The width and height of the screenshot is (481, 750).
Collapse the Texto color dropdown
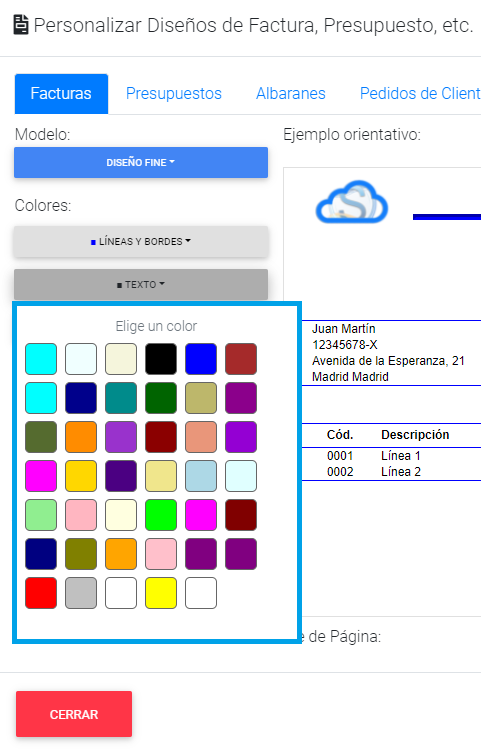[x=141, y=285]
